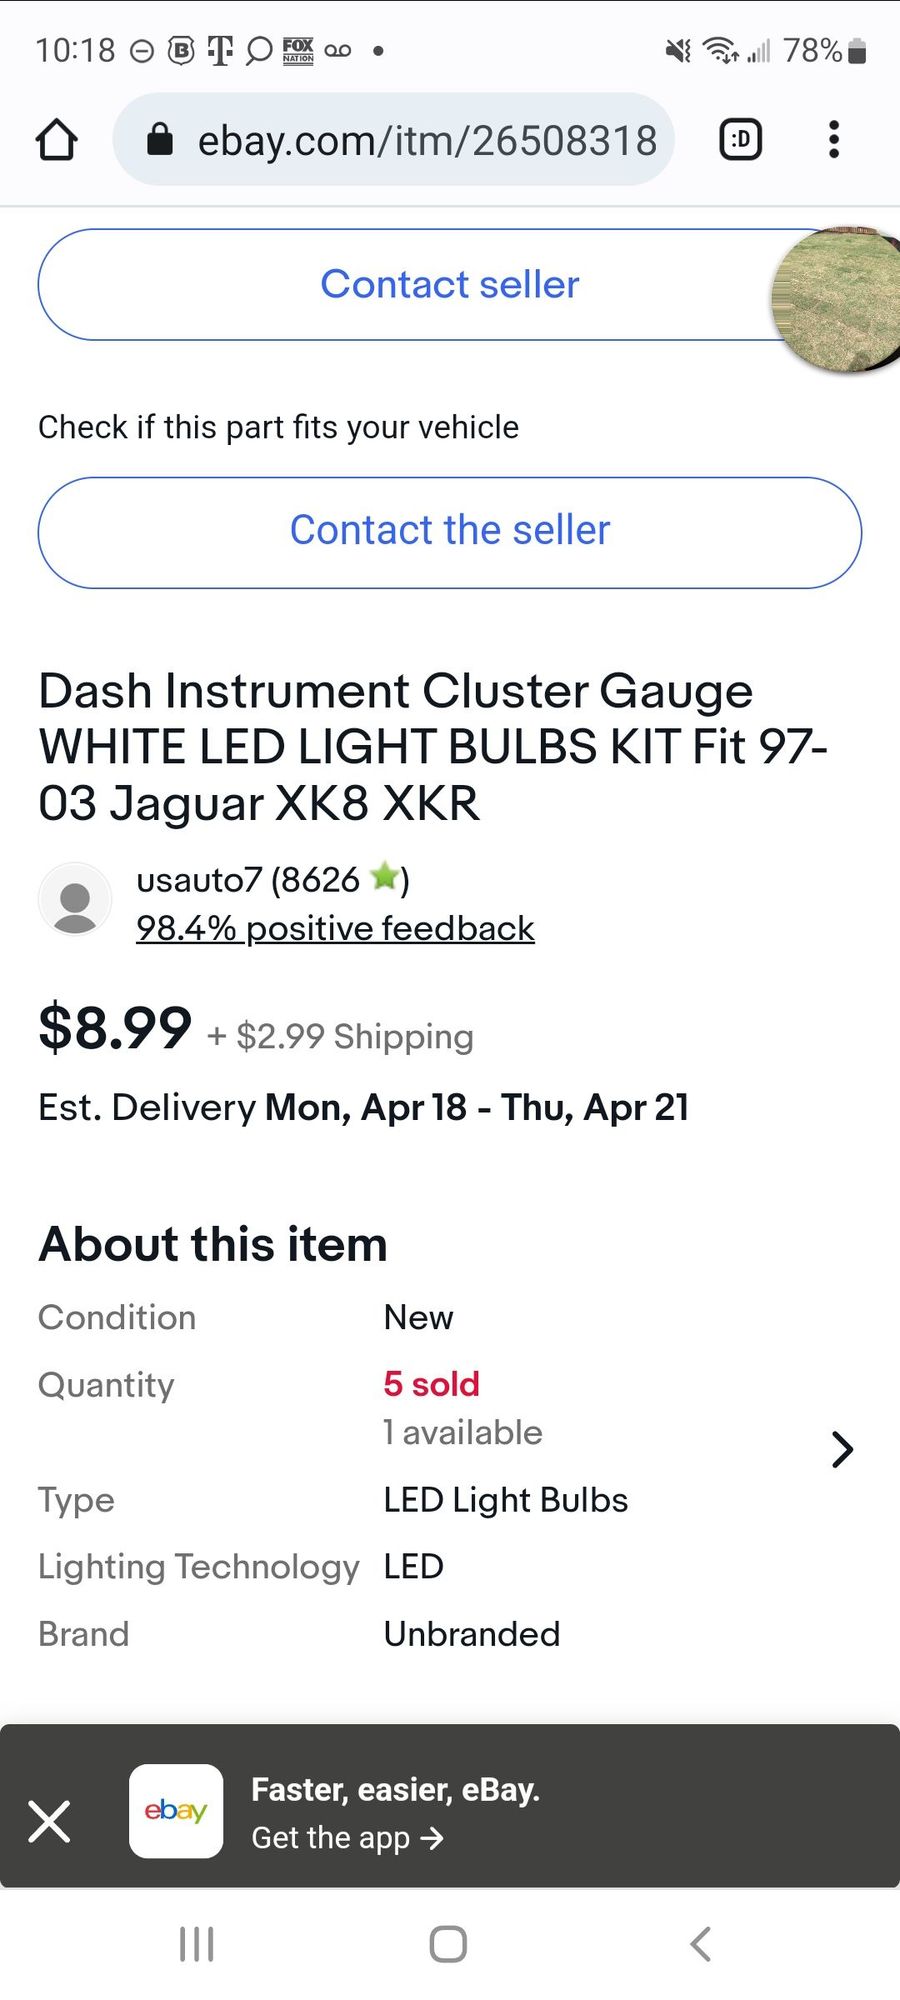Tap Get the app link

[x=347, y=1838]
